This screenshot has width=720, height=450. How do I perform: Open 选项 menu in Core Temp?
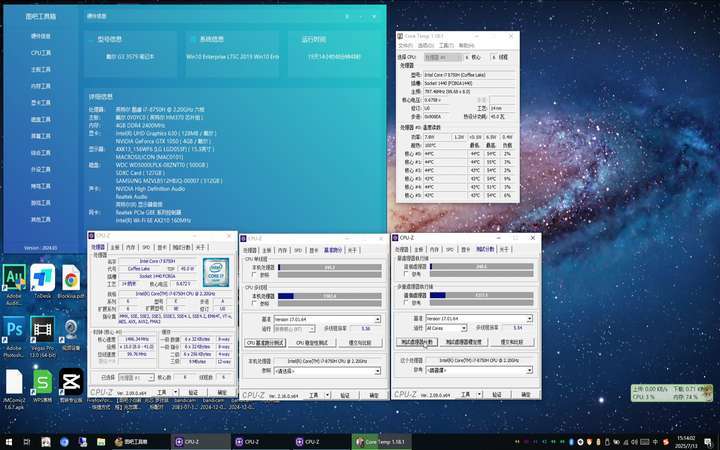pos(426,45)
